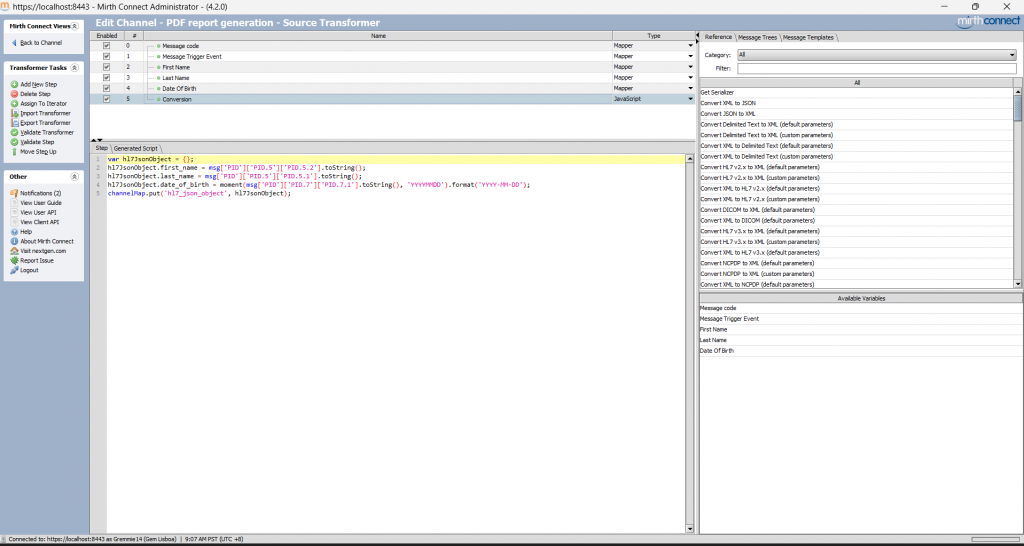This screenshot has height=546, width=1024.
Task: Toggle Enabled checkbox for Last Name step
Action: pos(106,78)
